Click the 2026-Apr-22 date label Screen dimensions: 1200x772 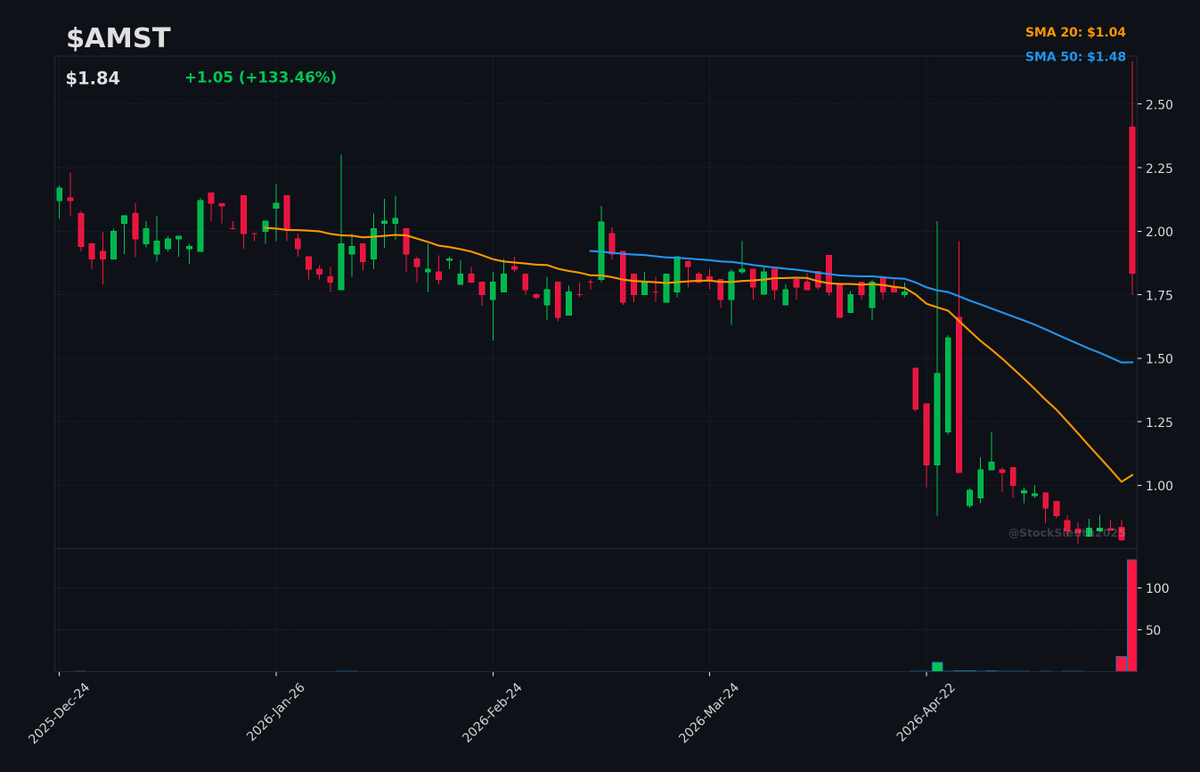point(926,713)
